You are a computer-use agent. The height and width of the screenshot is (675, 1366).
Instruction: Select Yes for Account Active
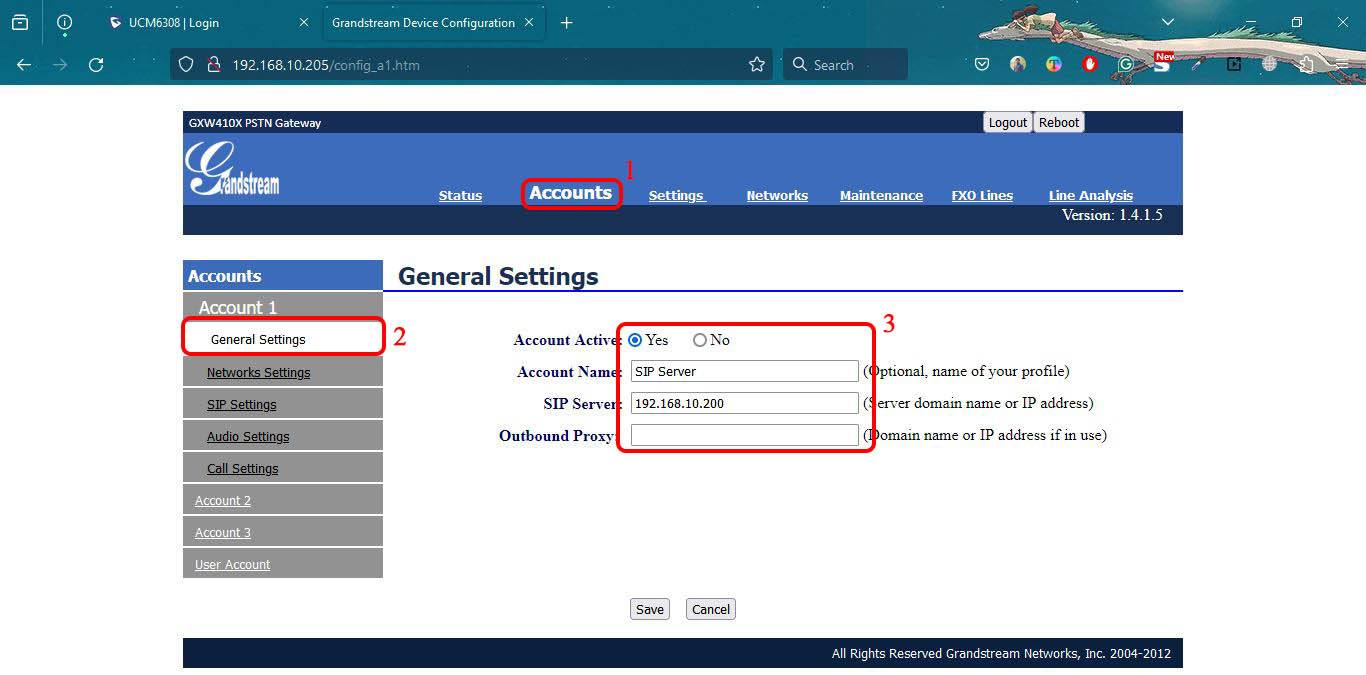(x=635, y=340)
